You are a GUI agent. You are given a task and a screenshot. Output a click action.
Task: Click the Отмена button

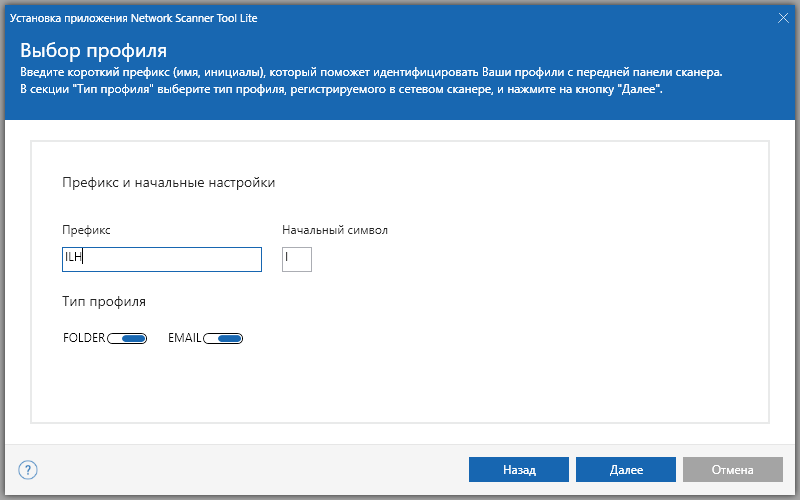tap(732, 469)
